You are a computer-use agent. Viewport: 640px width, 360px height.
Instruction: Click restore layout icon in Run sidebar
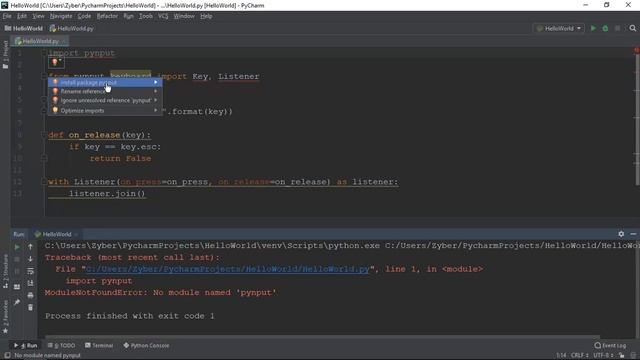click(17, 287)
